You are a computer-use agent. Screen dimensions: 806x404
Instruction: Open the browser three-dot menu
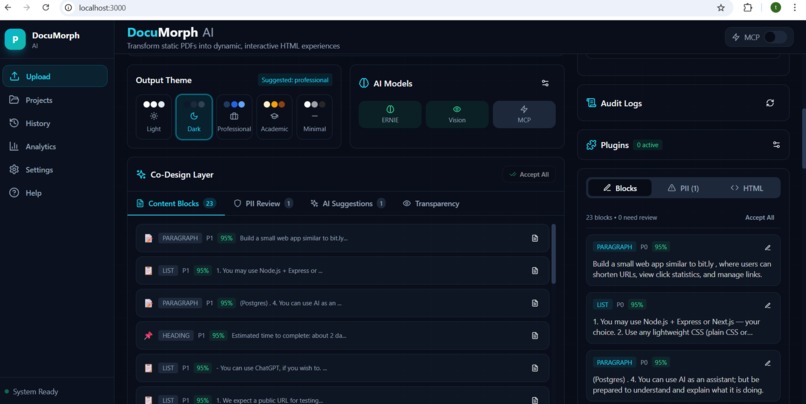[794, 8]
